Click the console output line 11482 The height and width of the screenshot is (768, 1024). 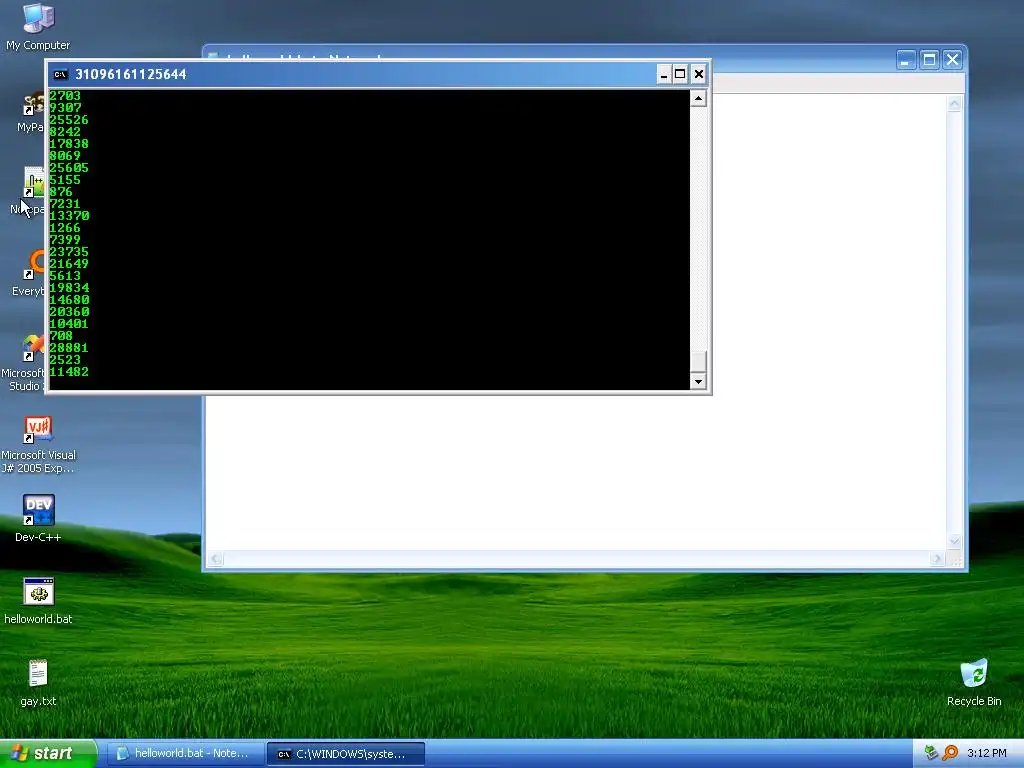click(x=69, y=372)
